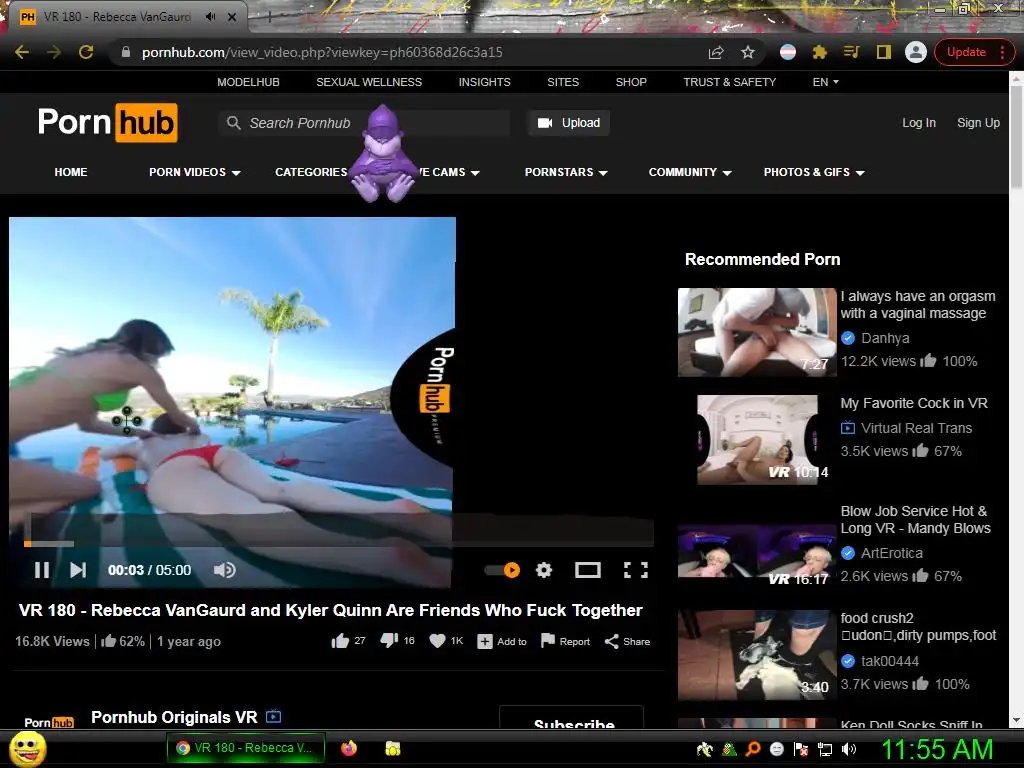Mute the tab via its speaker icon
This screenshot has width=1024, height=768.
[x=210, y=17]
